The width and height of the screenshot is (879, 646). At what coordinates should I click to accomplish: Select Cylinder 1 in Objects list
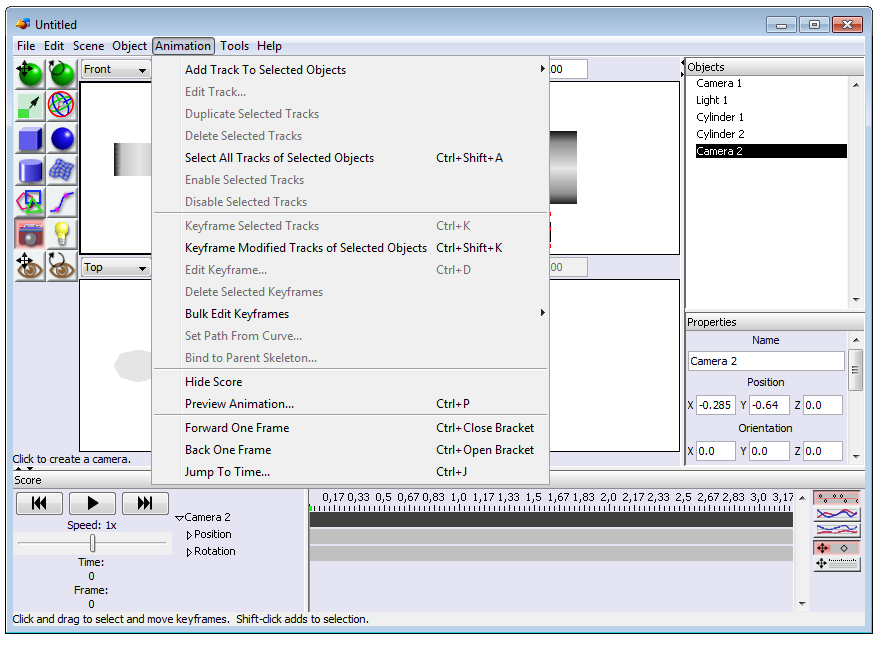(x=720, y=117)
